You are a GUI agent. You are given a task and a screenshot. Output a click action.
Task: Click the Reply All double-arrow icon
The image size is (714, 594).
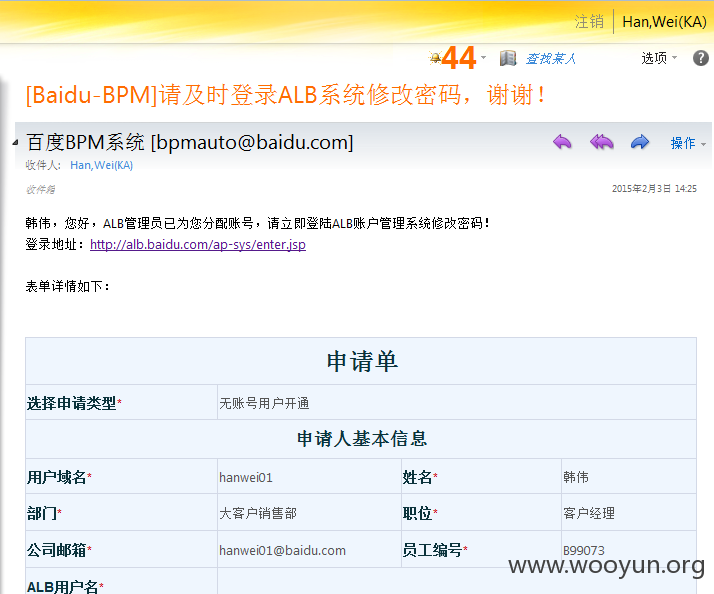pos(602,142)
